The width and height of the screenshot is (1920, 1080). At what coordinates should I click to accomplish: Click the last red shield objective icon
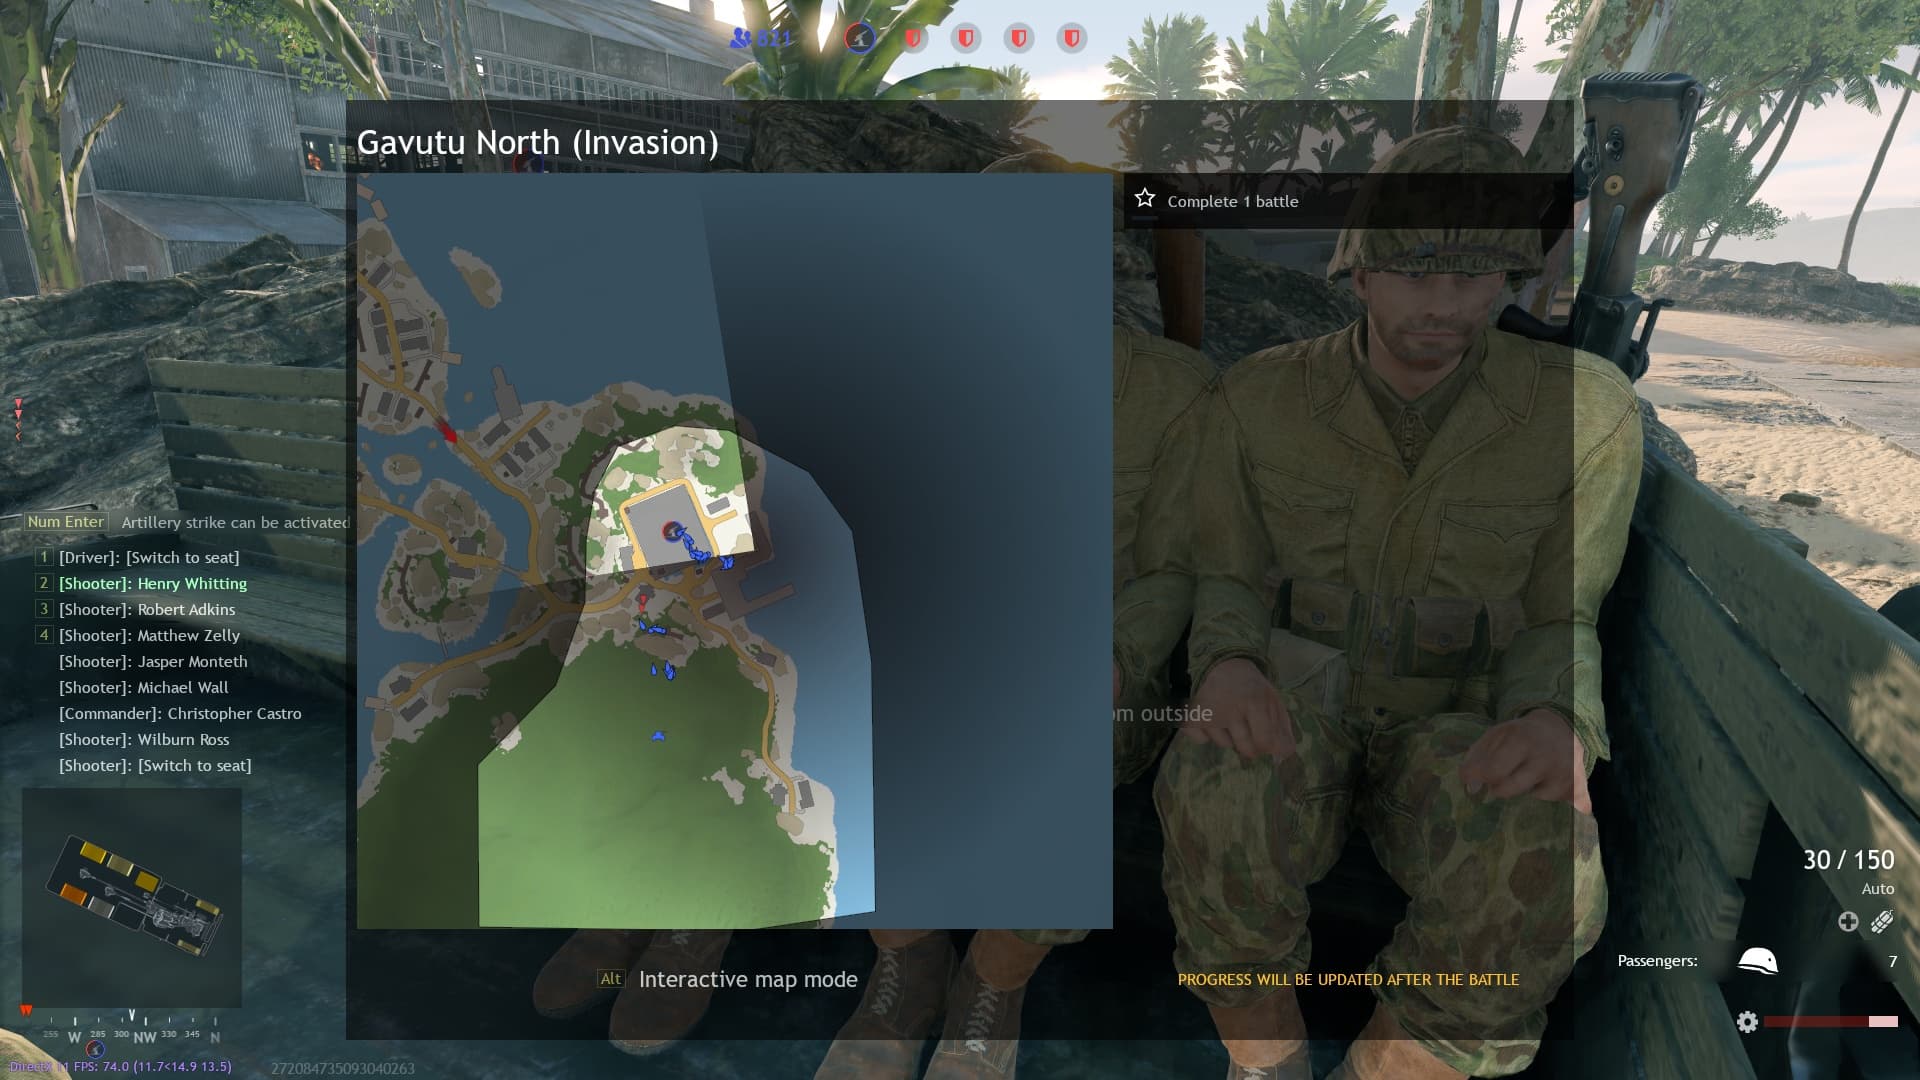pyautogui.click(x=1071, y=38)
